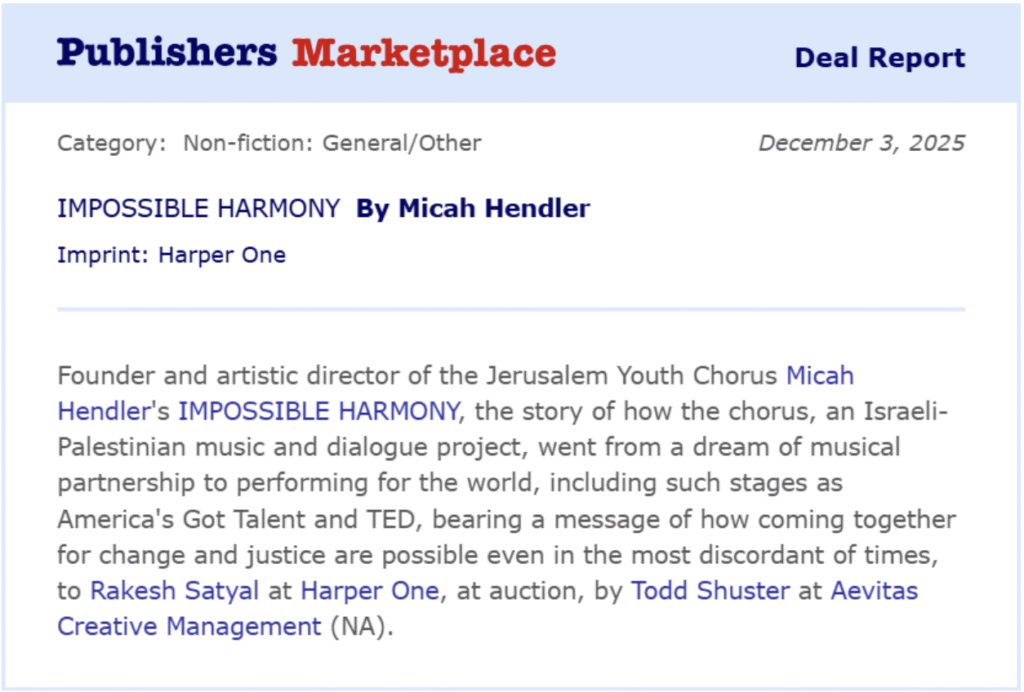
Task: Click the Jerusalem Youth Chorus text
Action: coord(631,376)
